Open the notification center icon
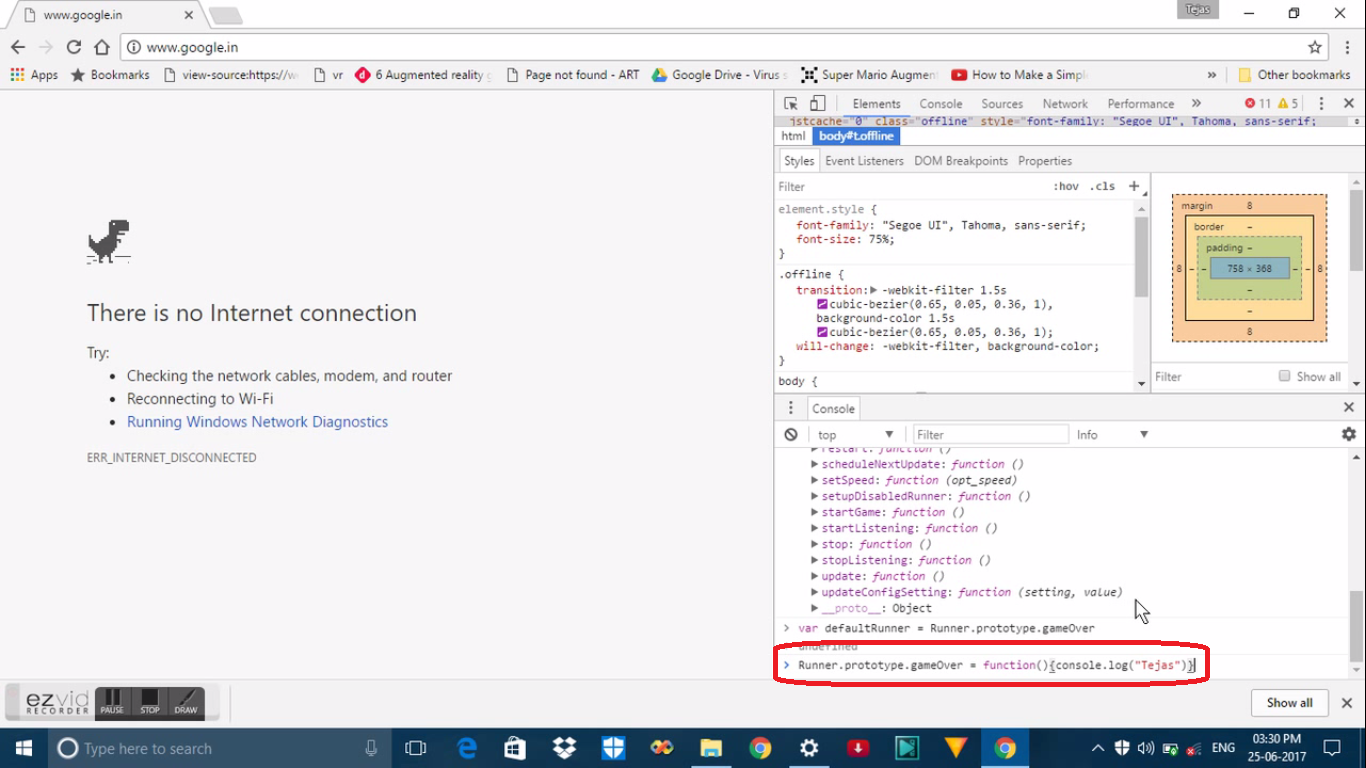 (1332, 748)
